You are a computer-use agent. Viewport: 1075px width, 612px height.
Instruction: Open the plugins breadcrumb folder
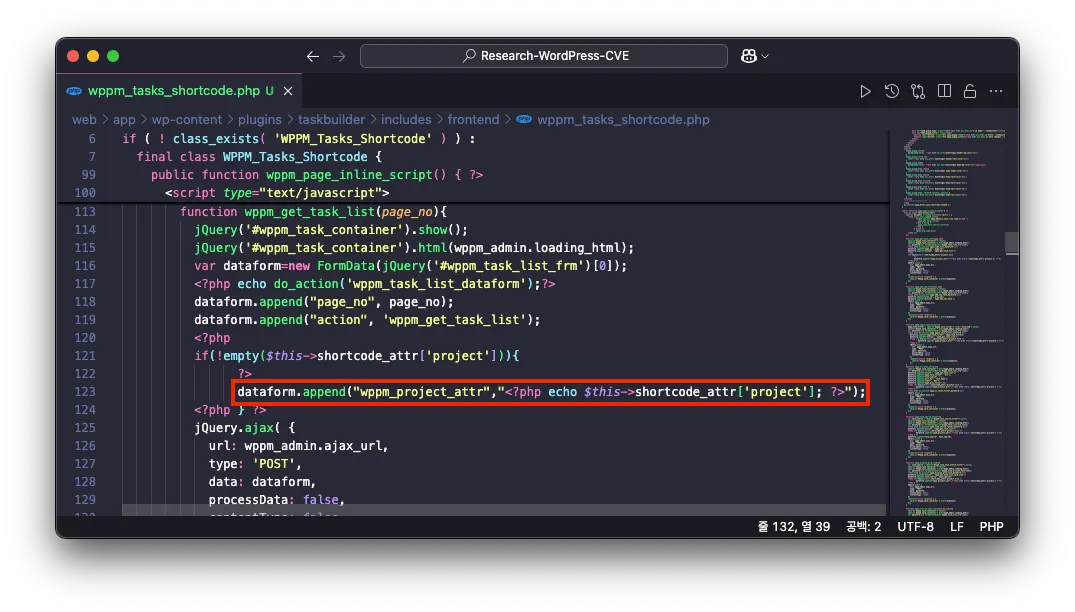pos(259,119)
